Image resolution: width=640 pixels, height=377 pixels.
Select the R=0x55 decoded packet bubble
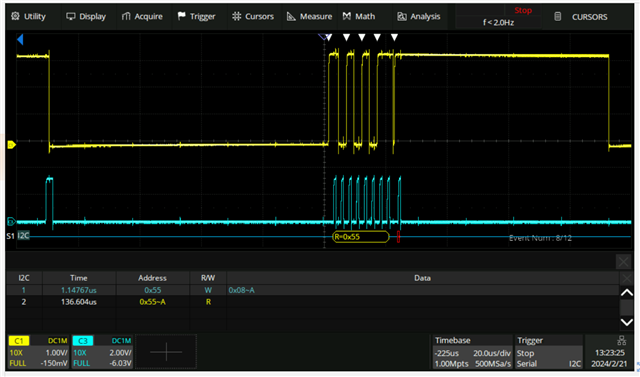coord(361,237)
